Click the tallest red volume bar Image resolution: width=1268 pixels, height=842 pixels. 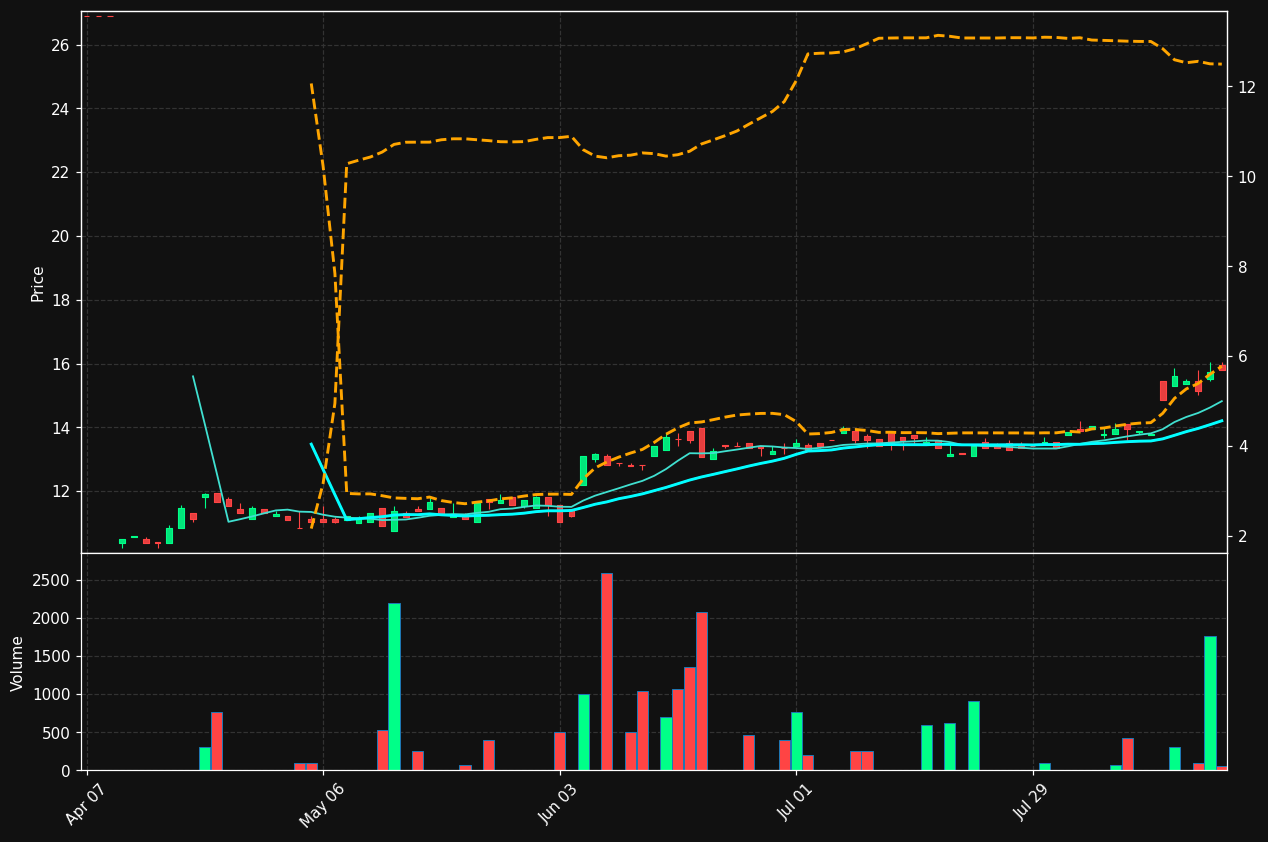[x=606, y=672]
